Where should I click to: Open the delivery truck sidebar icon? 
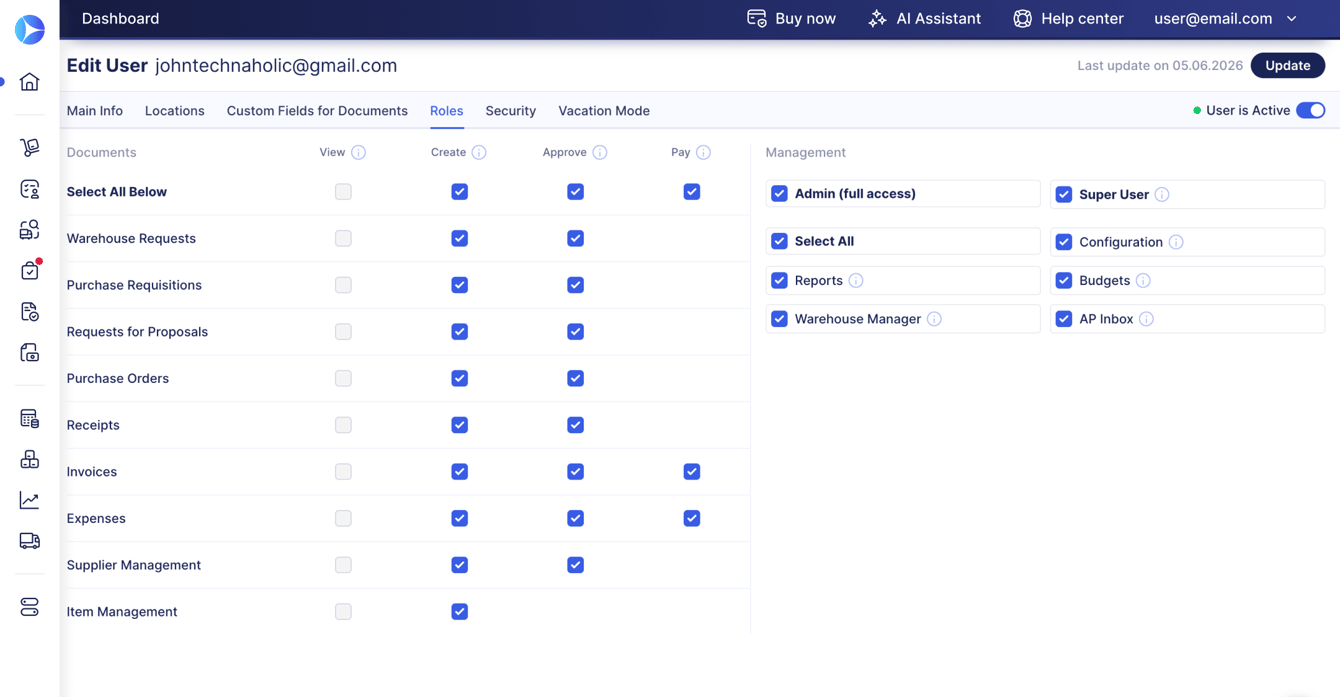30,541
